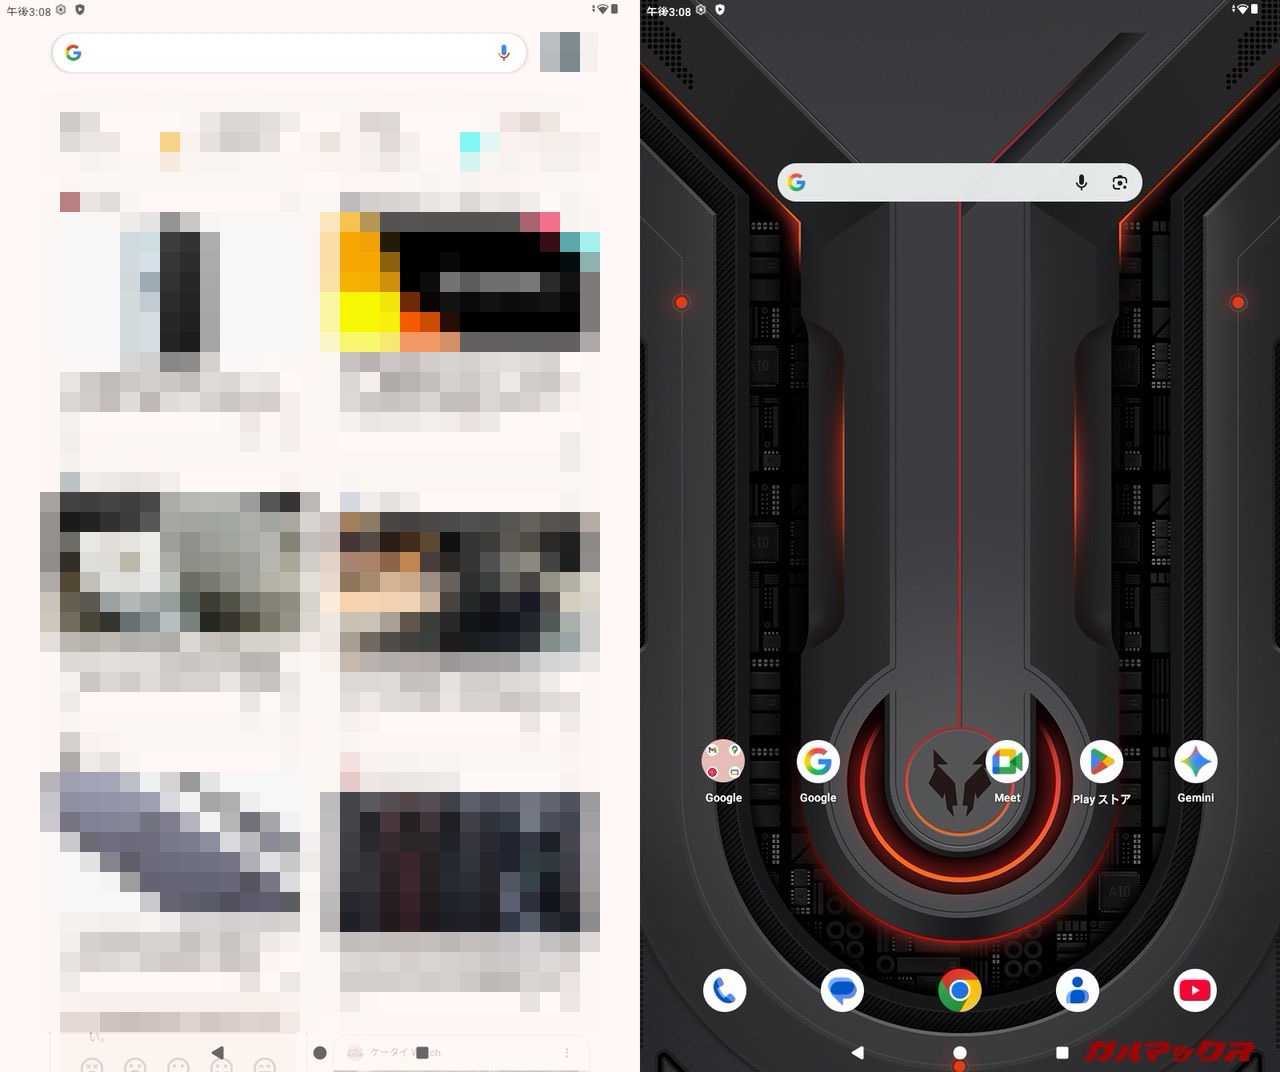Tap the home screen Google search widget
The height and width of the screenshot is (1072, 1280).
pos(930,183)
